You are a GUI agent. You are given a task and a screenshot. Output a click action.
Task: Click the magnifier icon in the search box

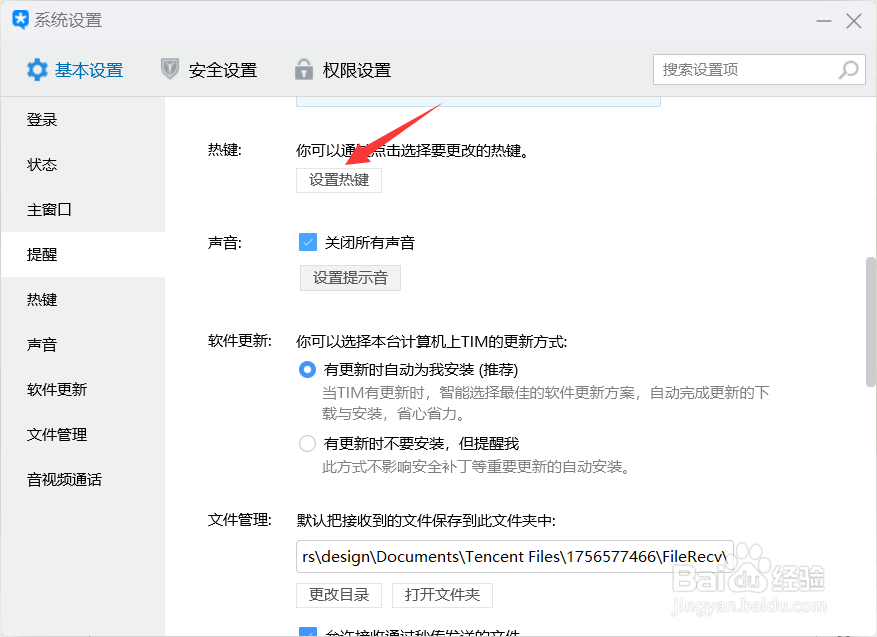pos(847,69)
